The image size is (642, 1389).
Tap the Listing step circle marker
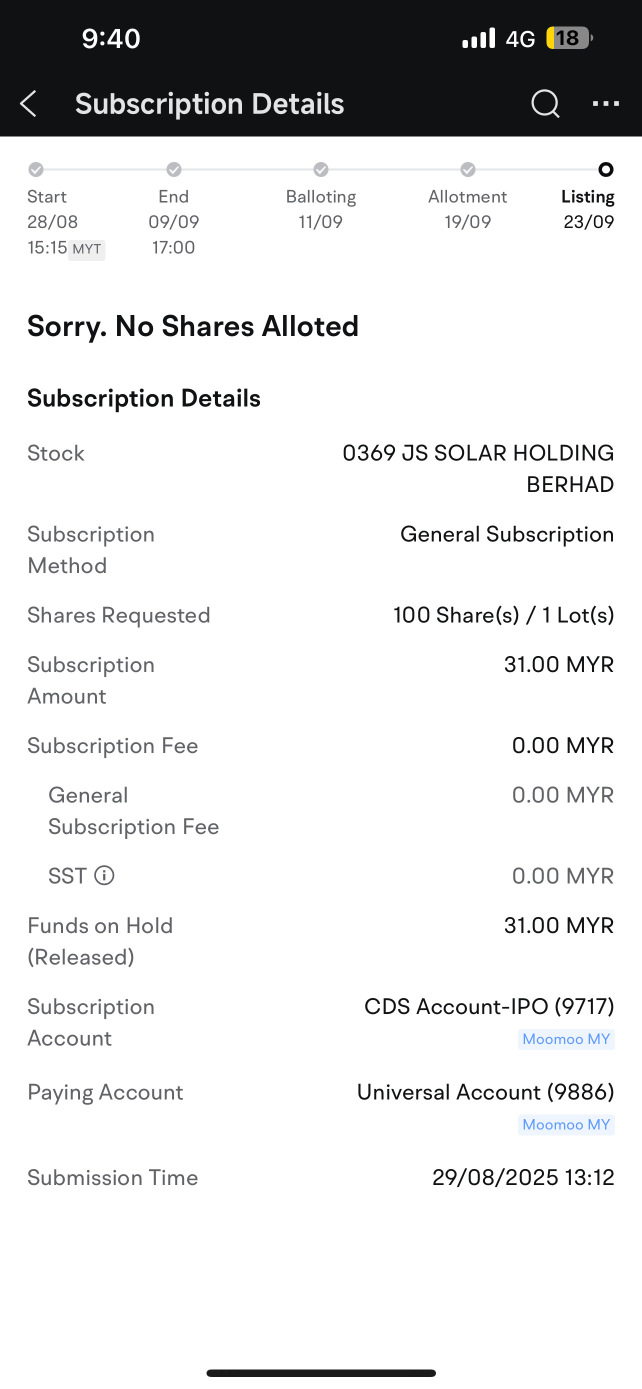point(605,170)
